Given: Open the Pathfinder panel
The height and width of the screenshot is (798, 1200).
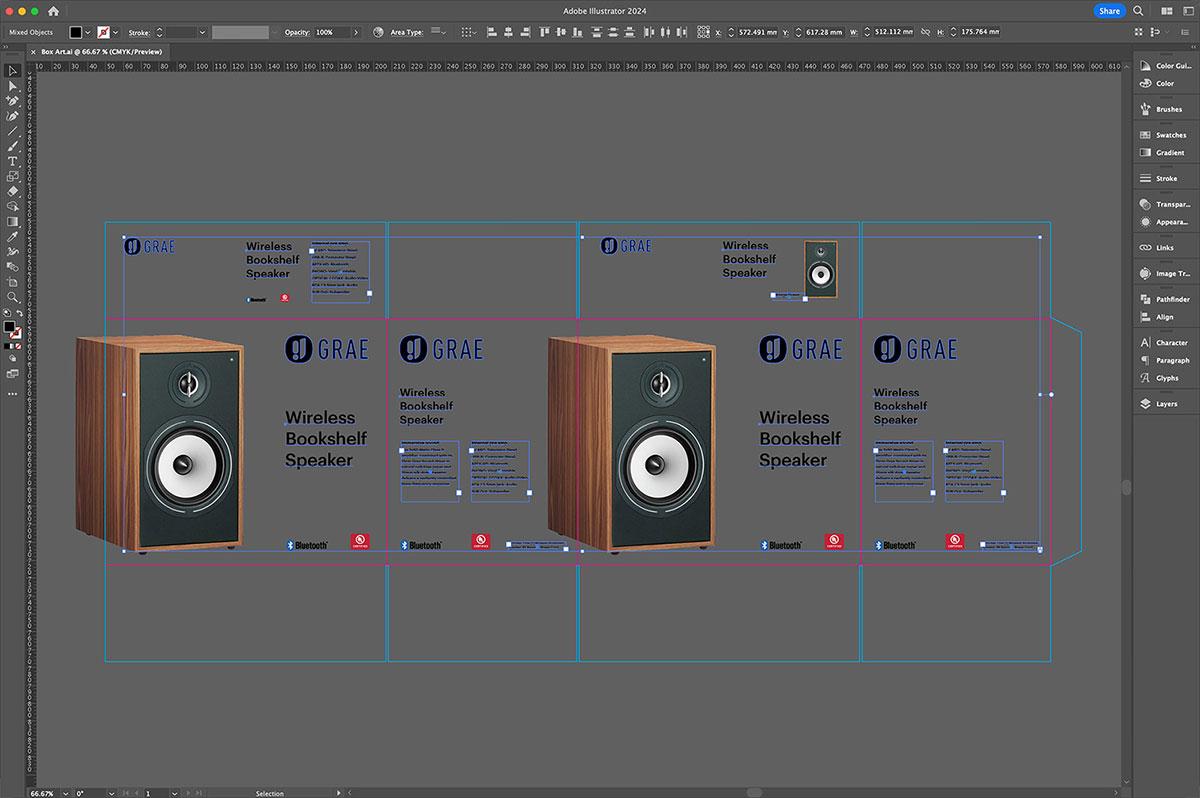Looking at the screenshot, I should (x=1166, y=299).
